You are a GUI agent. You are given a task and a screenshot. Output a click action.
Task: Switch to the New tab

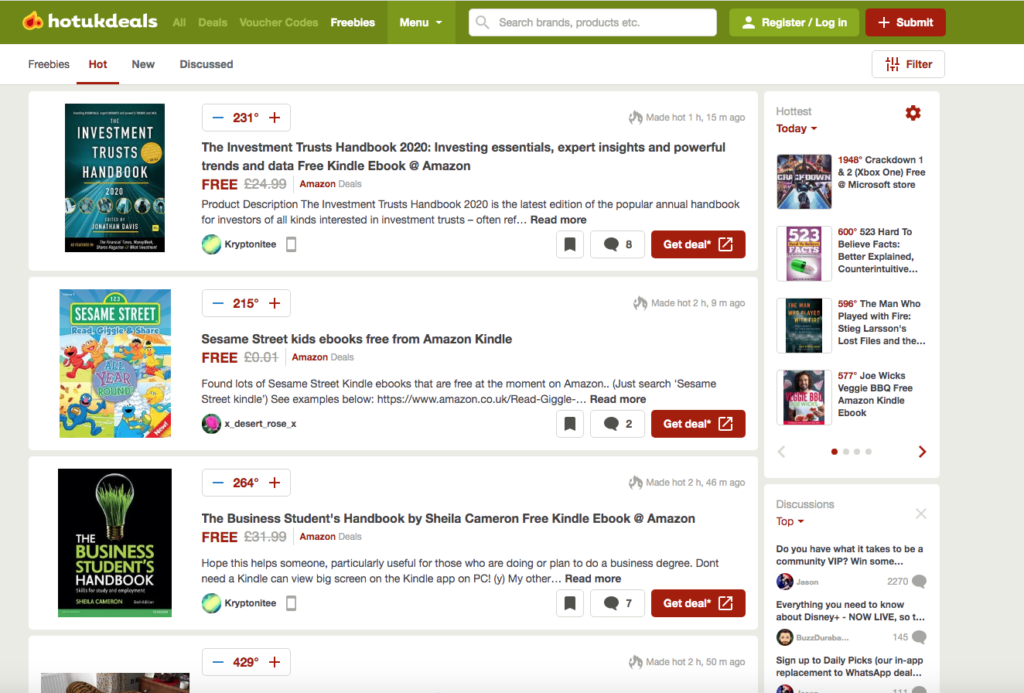pos(143,64)
